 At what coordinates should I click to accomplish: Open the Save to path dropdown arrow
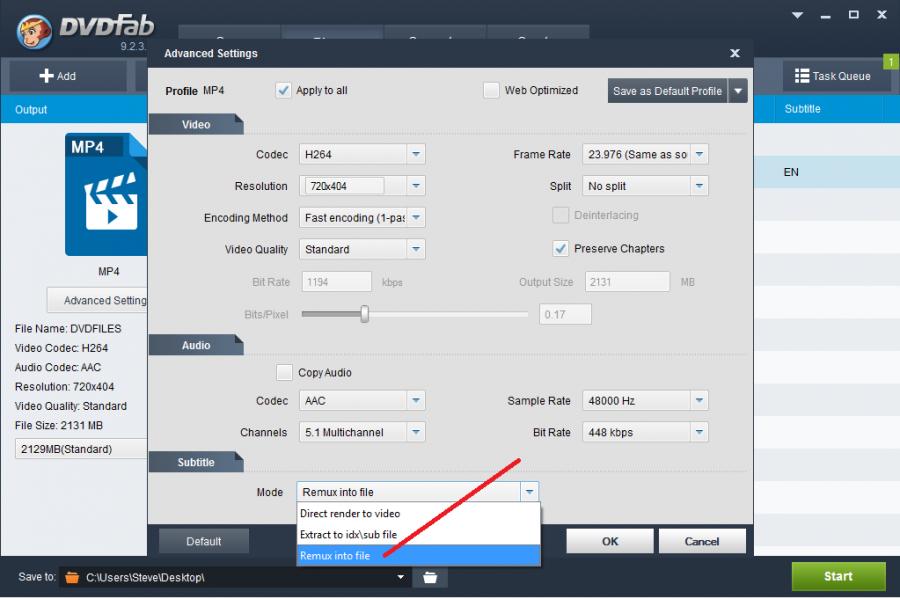click(x=401, y=577)
